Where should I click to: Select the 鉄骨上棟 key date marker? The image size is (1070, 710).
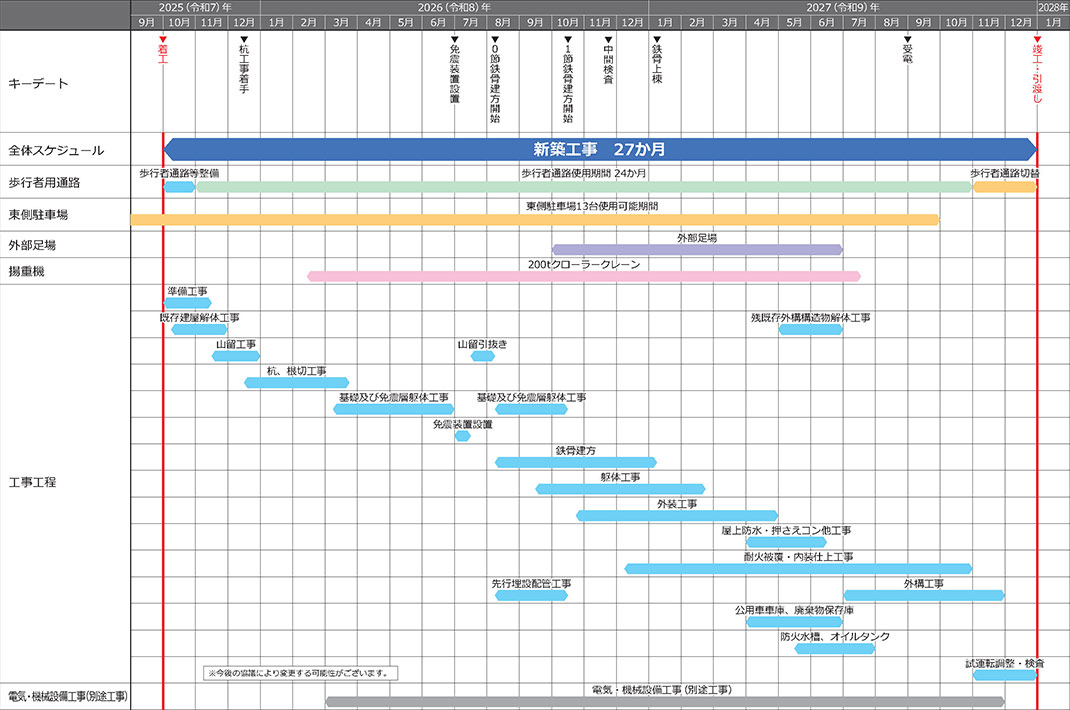click(657, 62)
